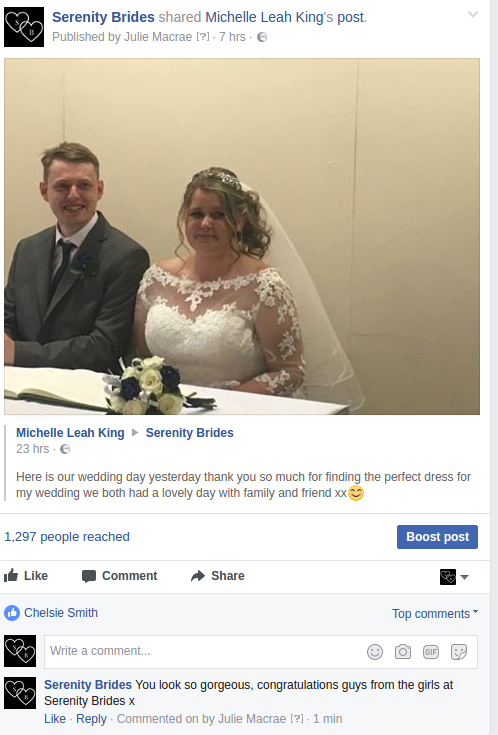This screenshot has height=735, width=498.
Task: Insert a GIF into the comment
Action: [431, 652]
